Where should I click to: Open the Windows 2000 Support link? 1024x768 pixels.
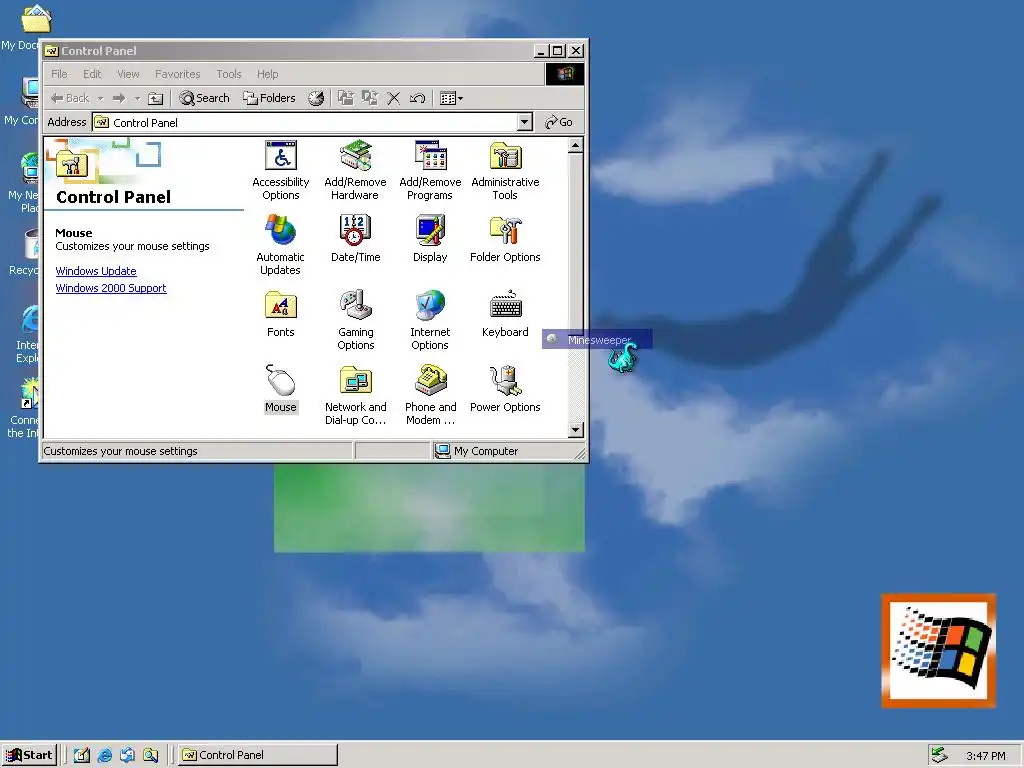coord(111,288)
